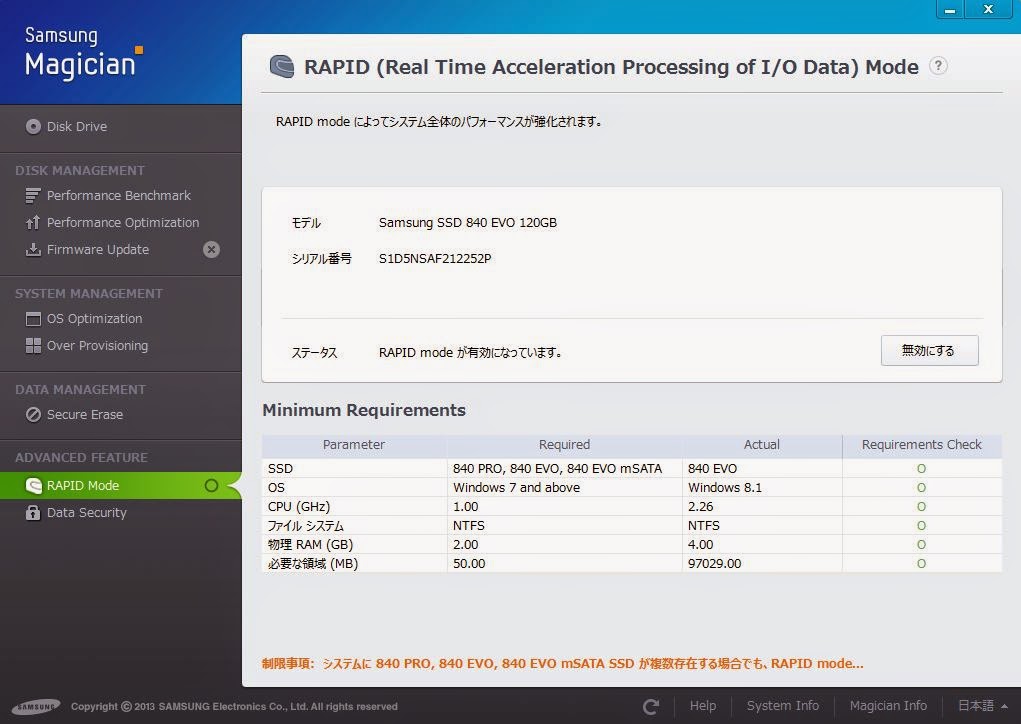Open Secure Erase under Data Management
1021x724 pixels.
(x=85, y=415)
